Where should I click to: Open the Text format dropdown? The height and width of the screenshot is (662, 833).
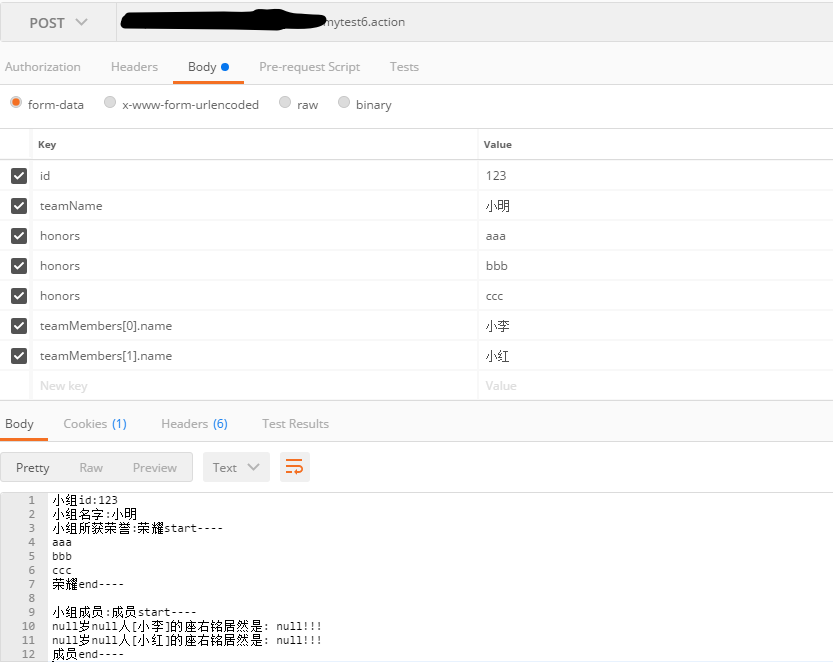pos(236,467)
